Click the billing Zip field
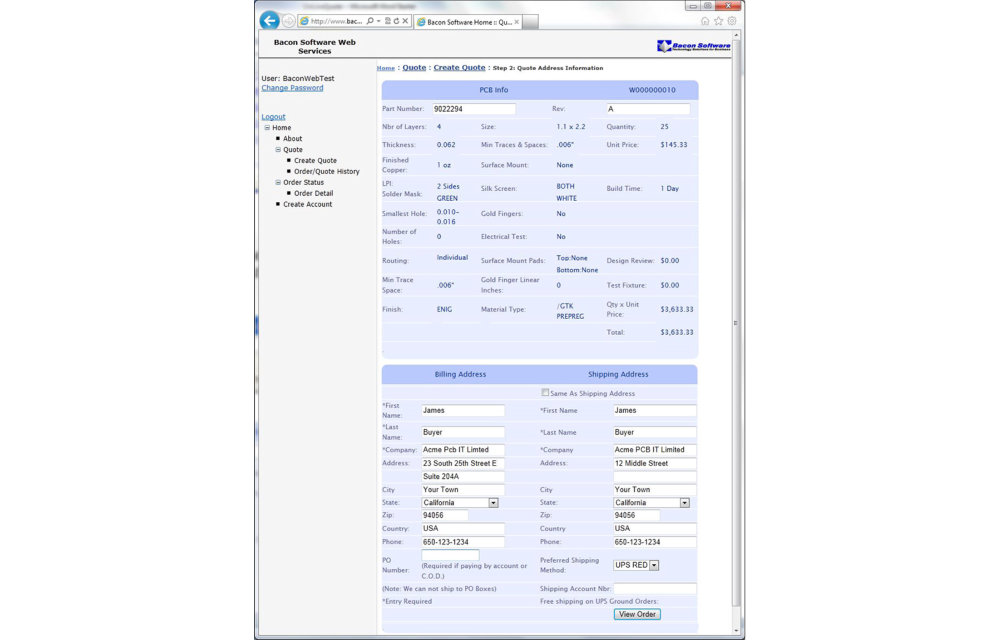The width and height of the screenshot is (1000, 640). coord(445,515)
